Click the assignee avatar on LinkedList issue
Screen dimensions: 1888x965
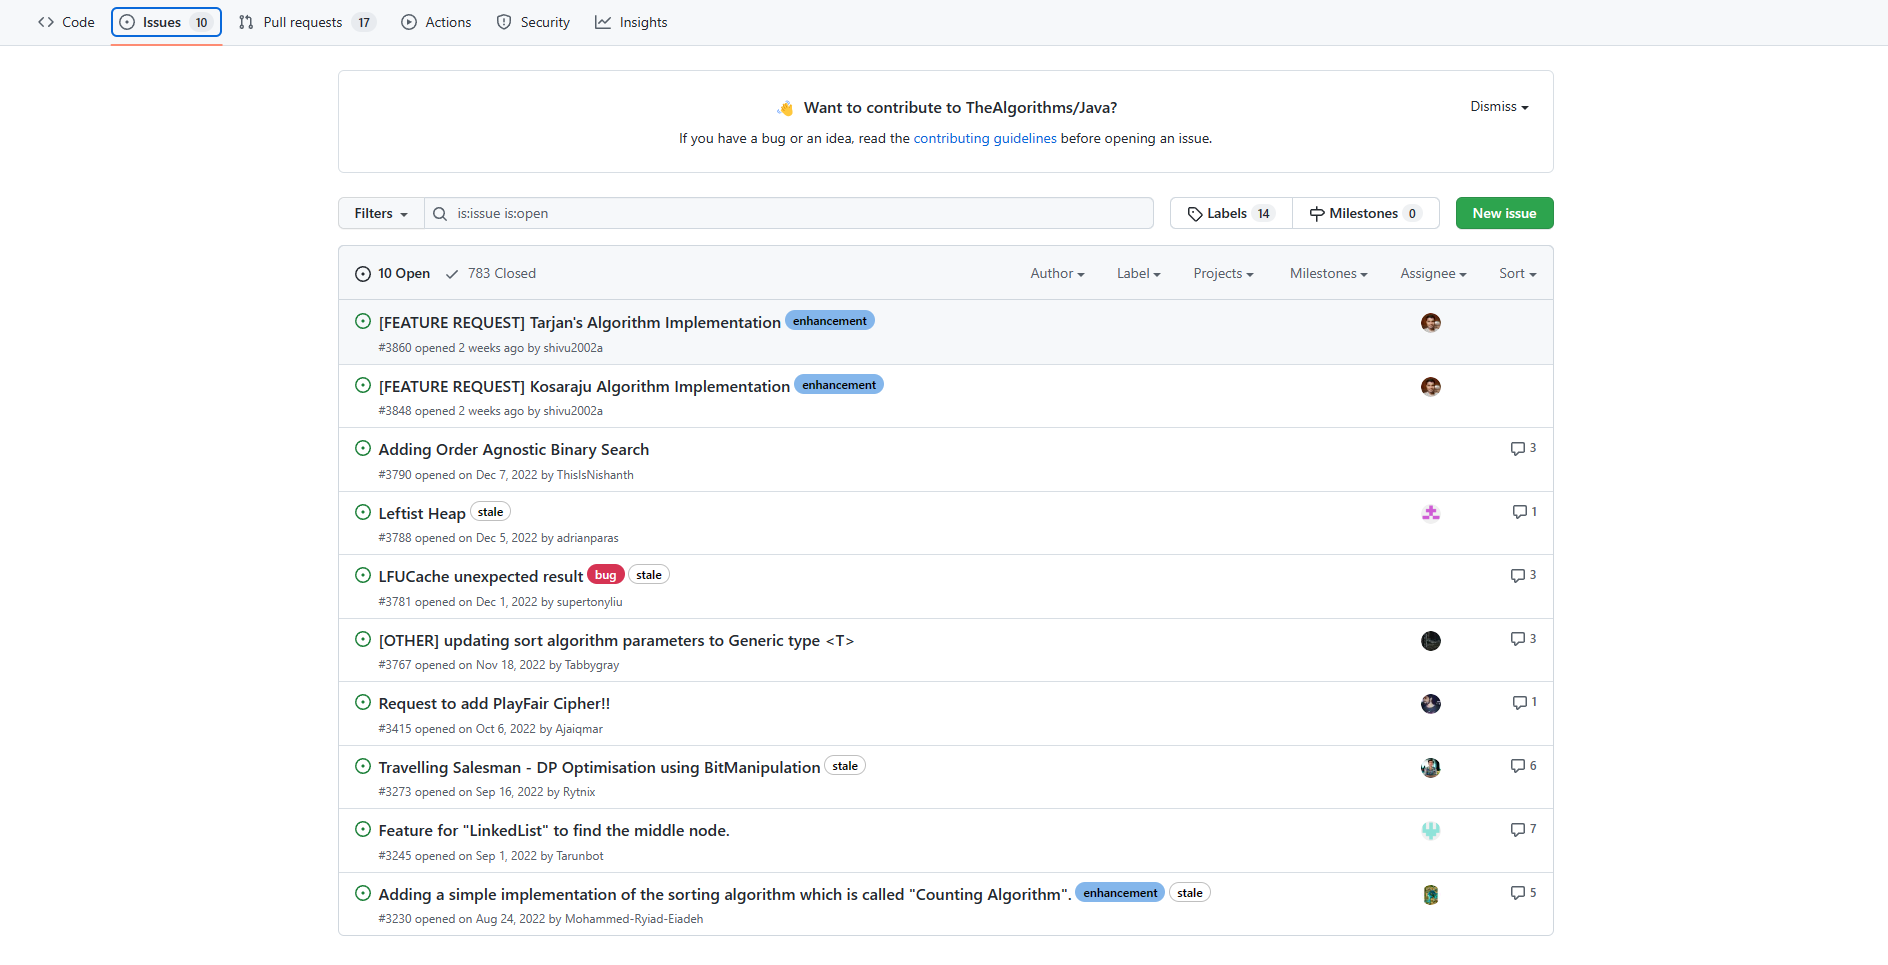tap(1431, 831)
